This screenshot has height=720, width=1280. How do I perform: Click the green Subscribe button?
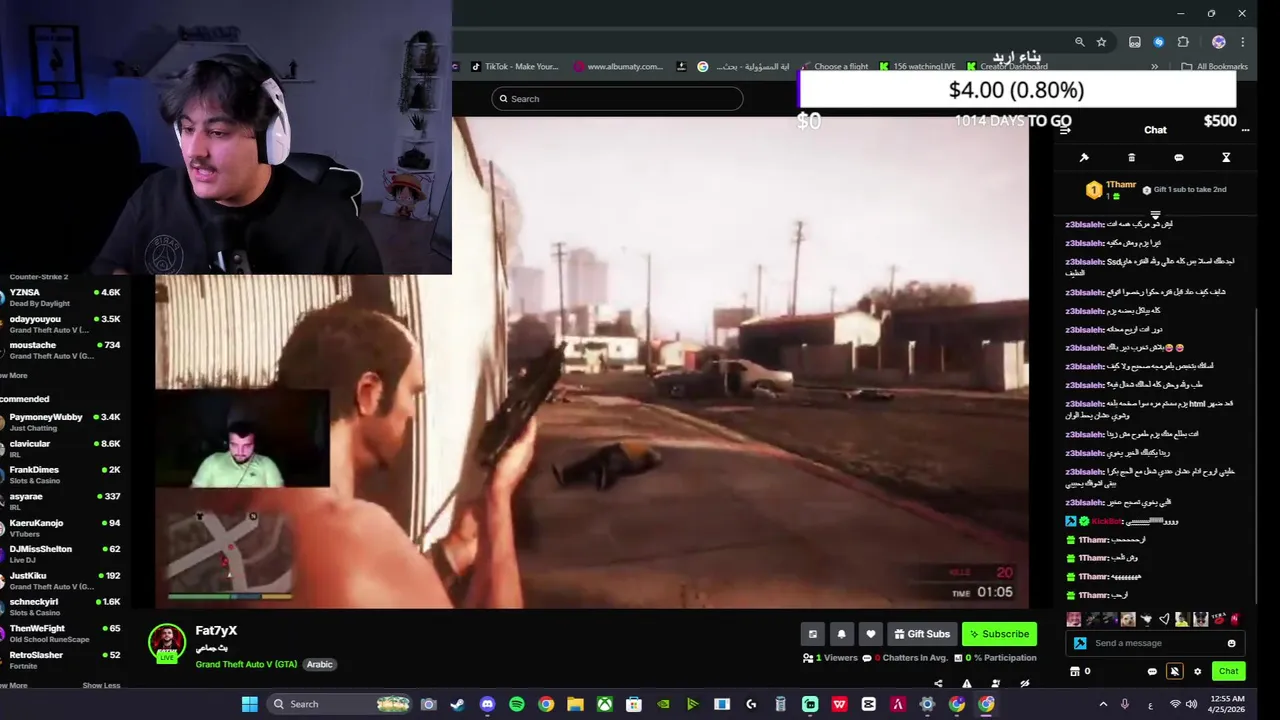(x=999, y=634)
